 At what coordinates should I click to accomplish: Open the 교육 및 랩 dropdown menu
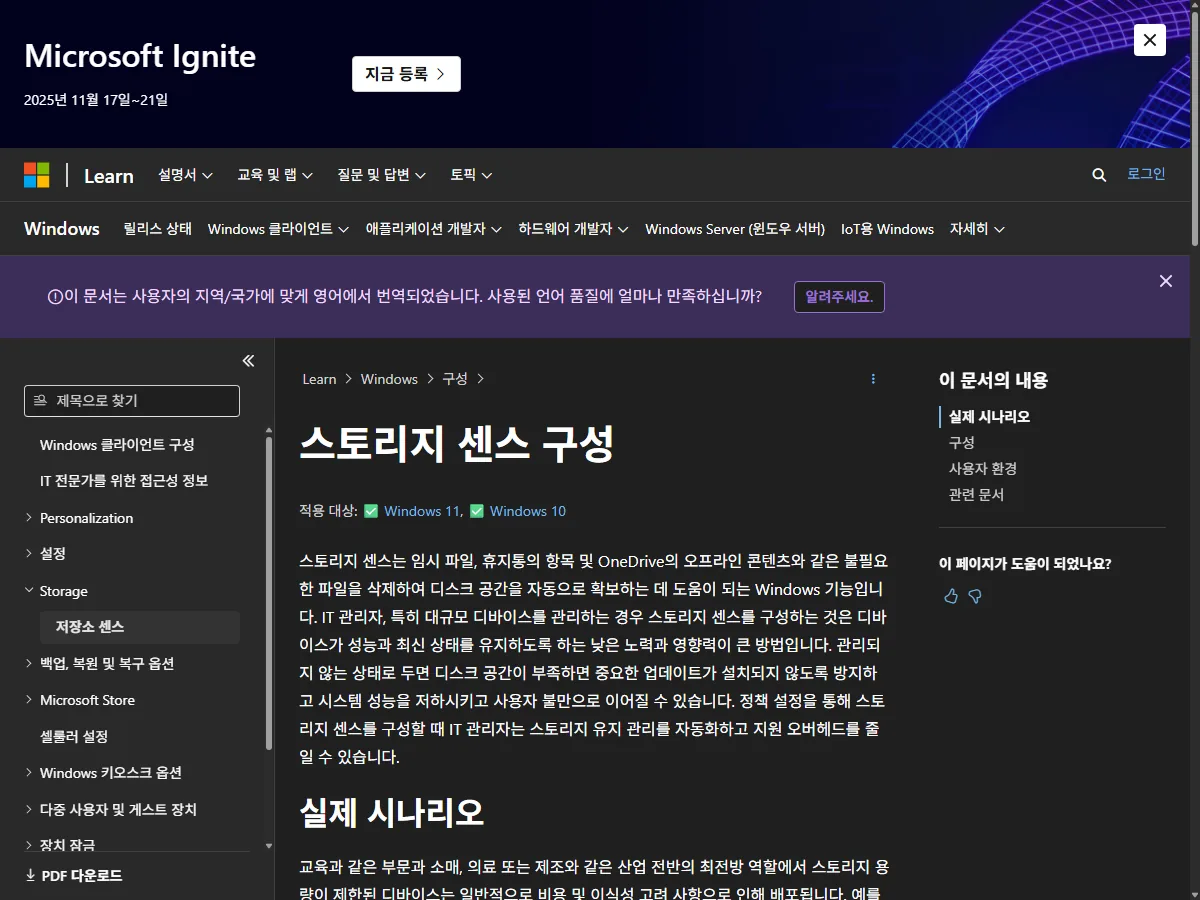[x=275, y=175]
